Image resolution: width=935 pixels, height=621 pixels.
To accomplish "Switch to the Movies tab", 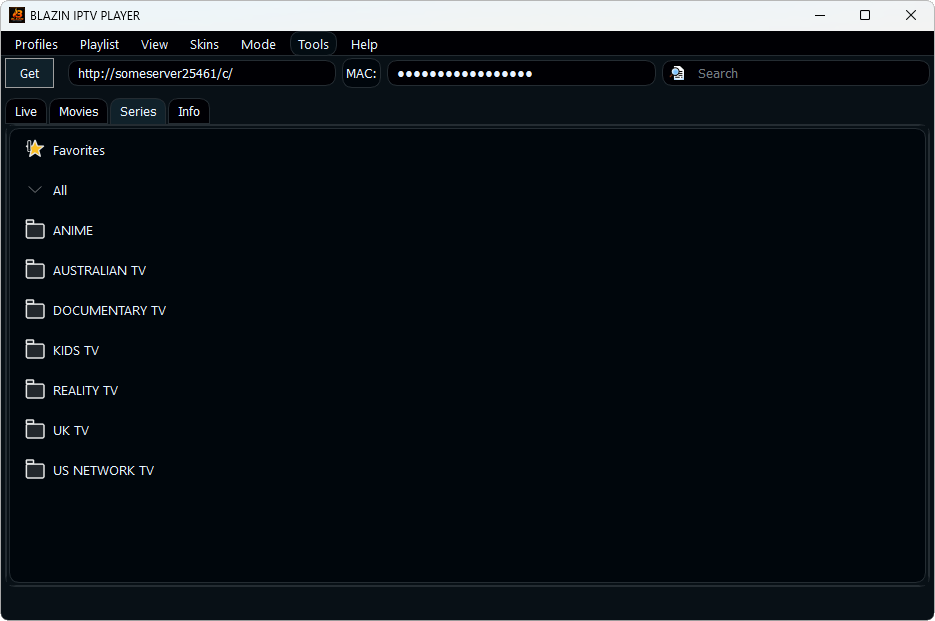I will 79,112.
